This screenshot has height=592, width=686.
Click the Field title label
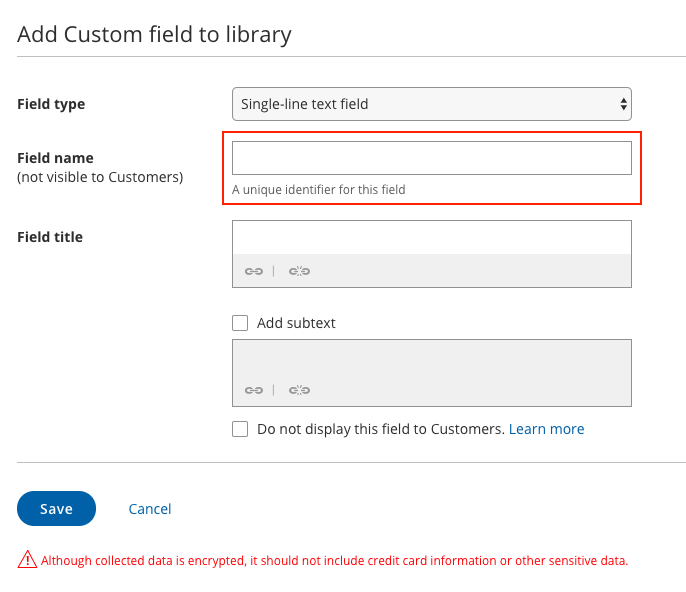click(x=50, y=237)
